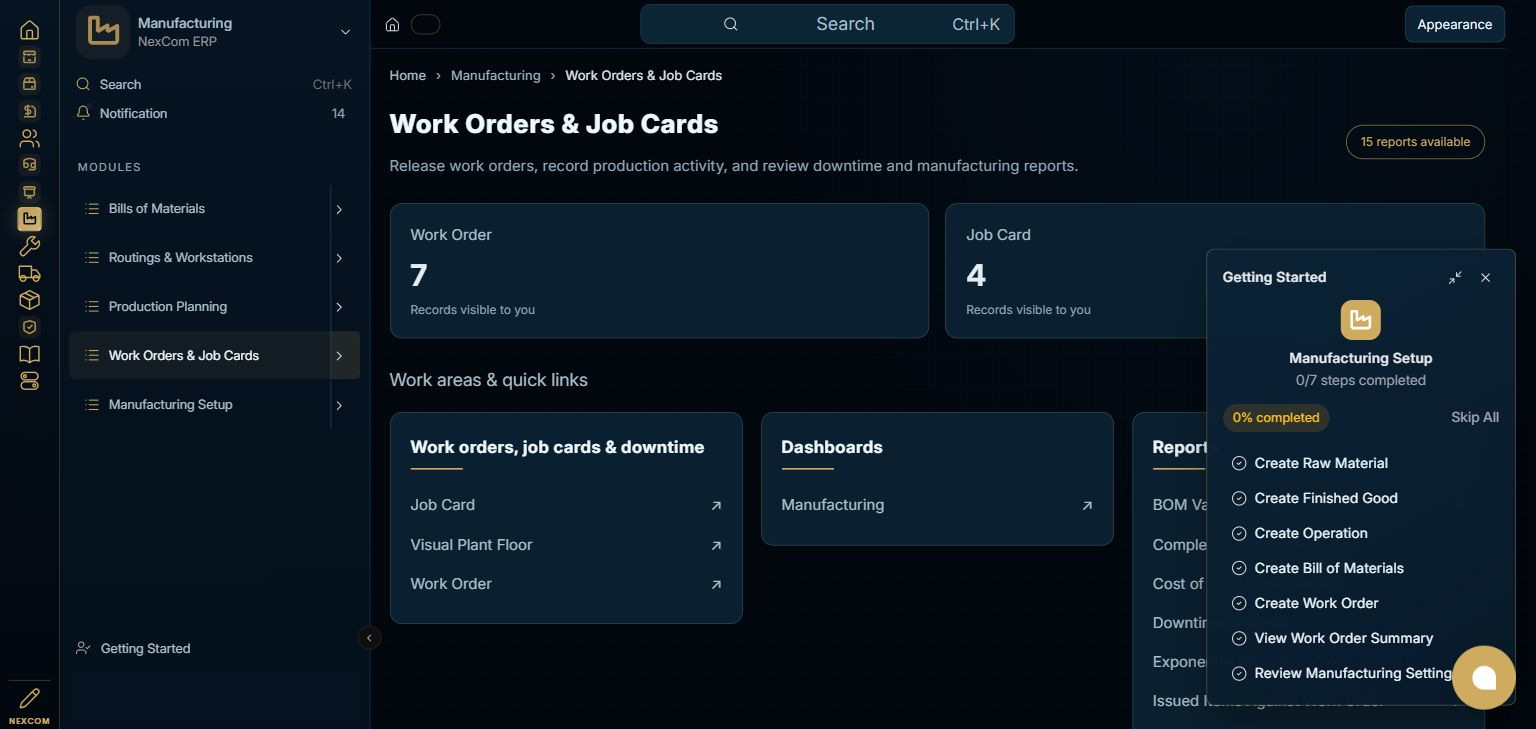The image size is (1536, 729).
Task: Open the storefront icon in the rail
Action: (29, 84)
